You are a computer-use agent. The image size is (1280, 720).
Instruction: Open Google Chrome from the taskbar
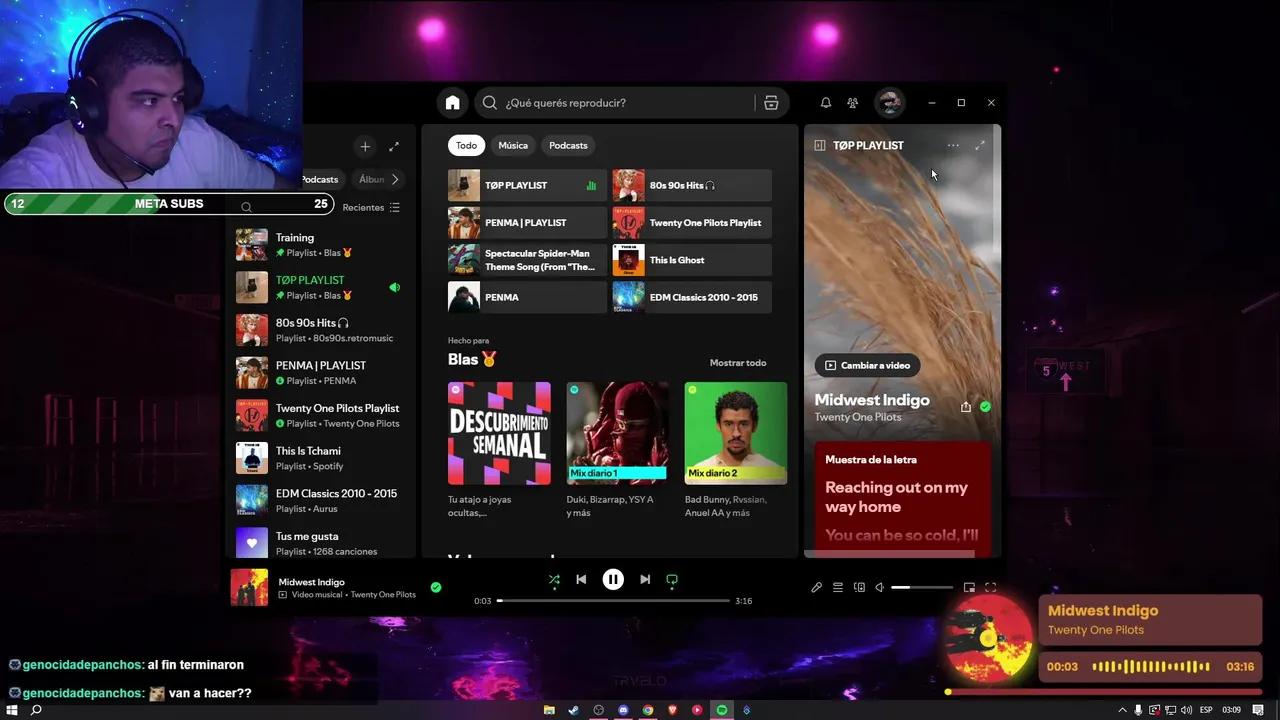click(648, 710)
